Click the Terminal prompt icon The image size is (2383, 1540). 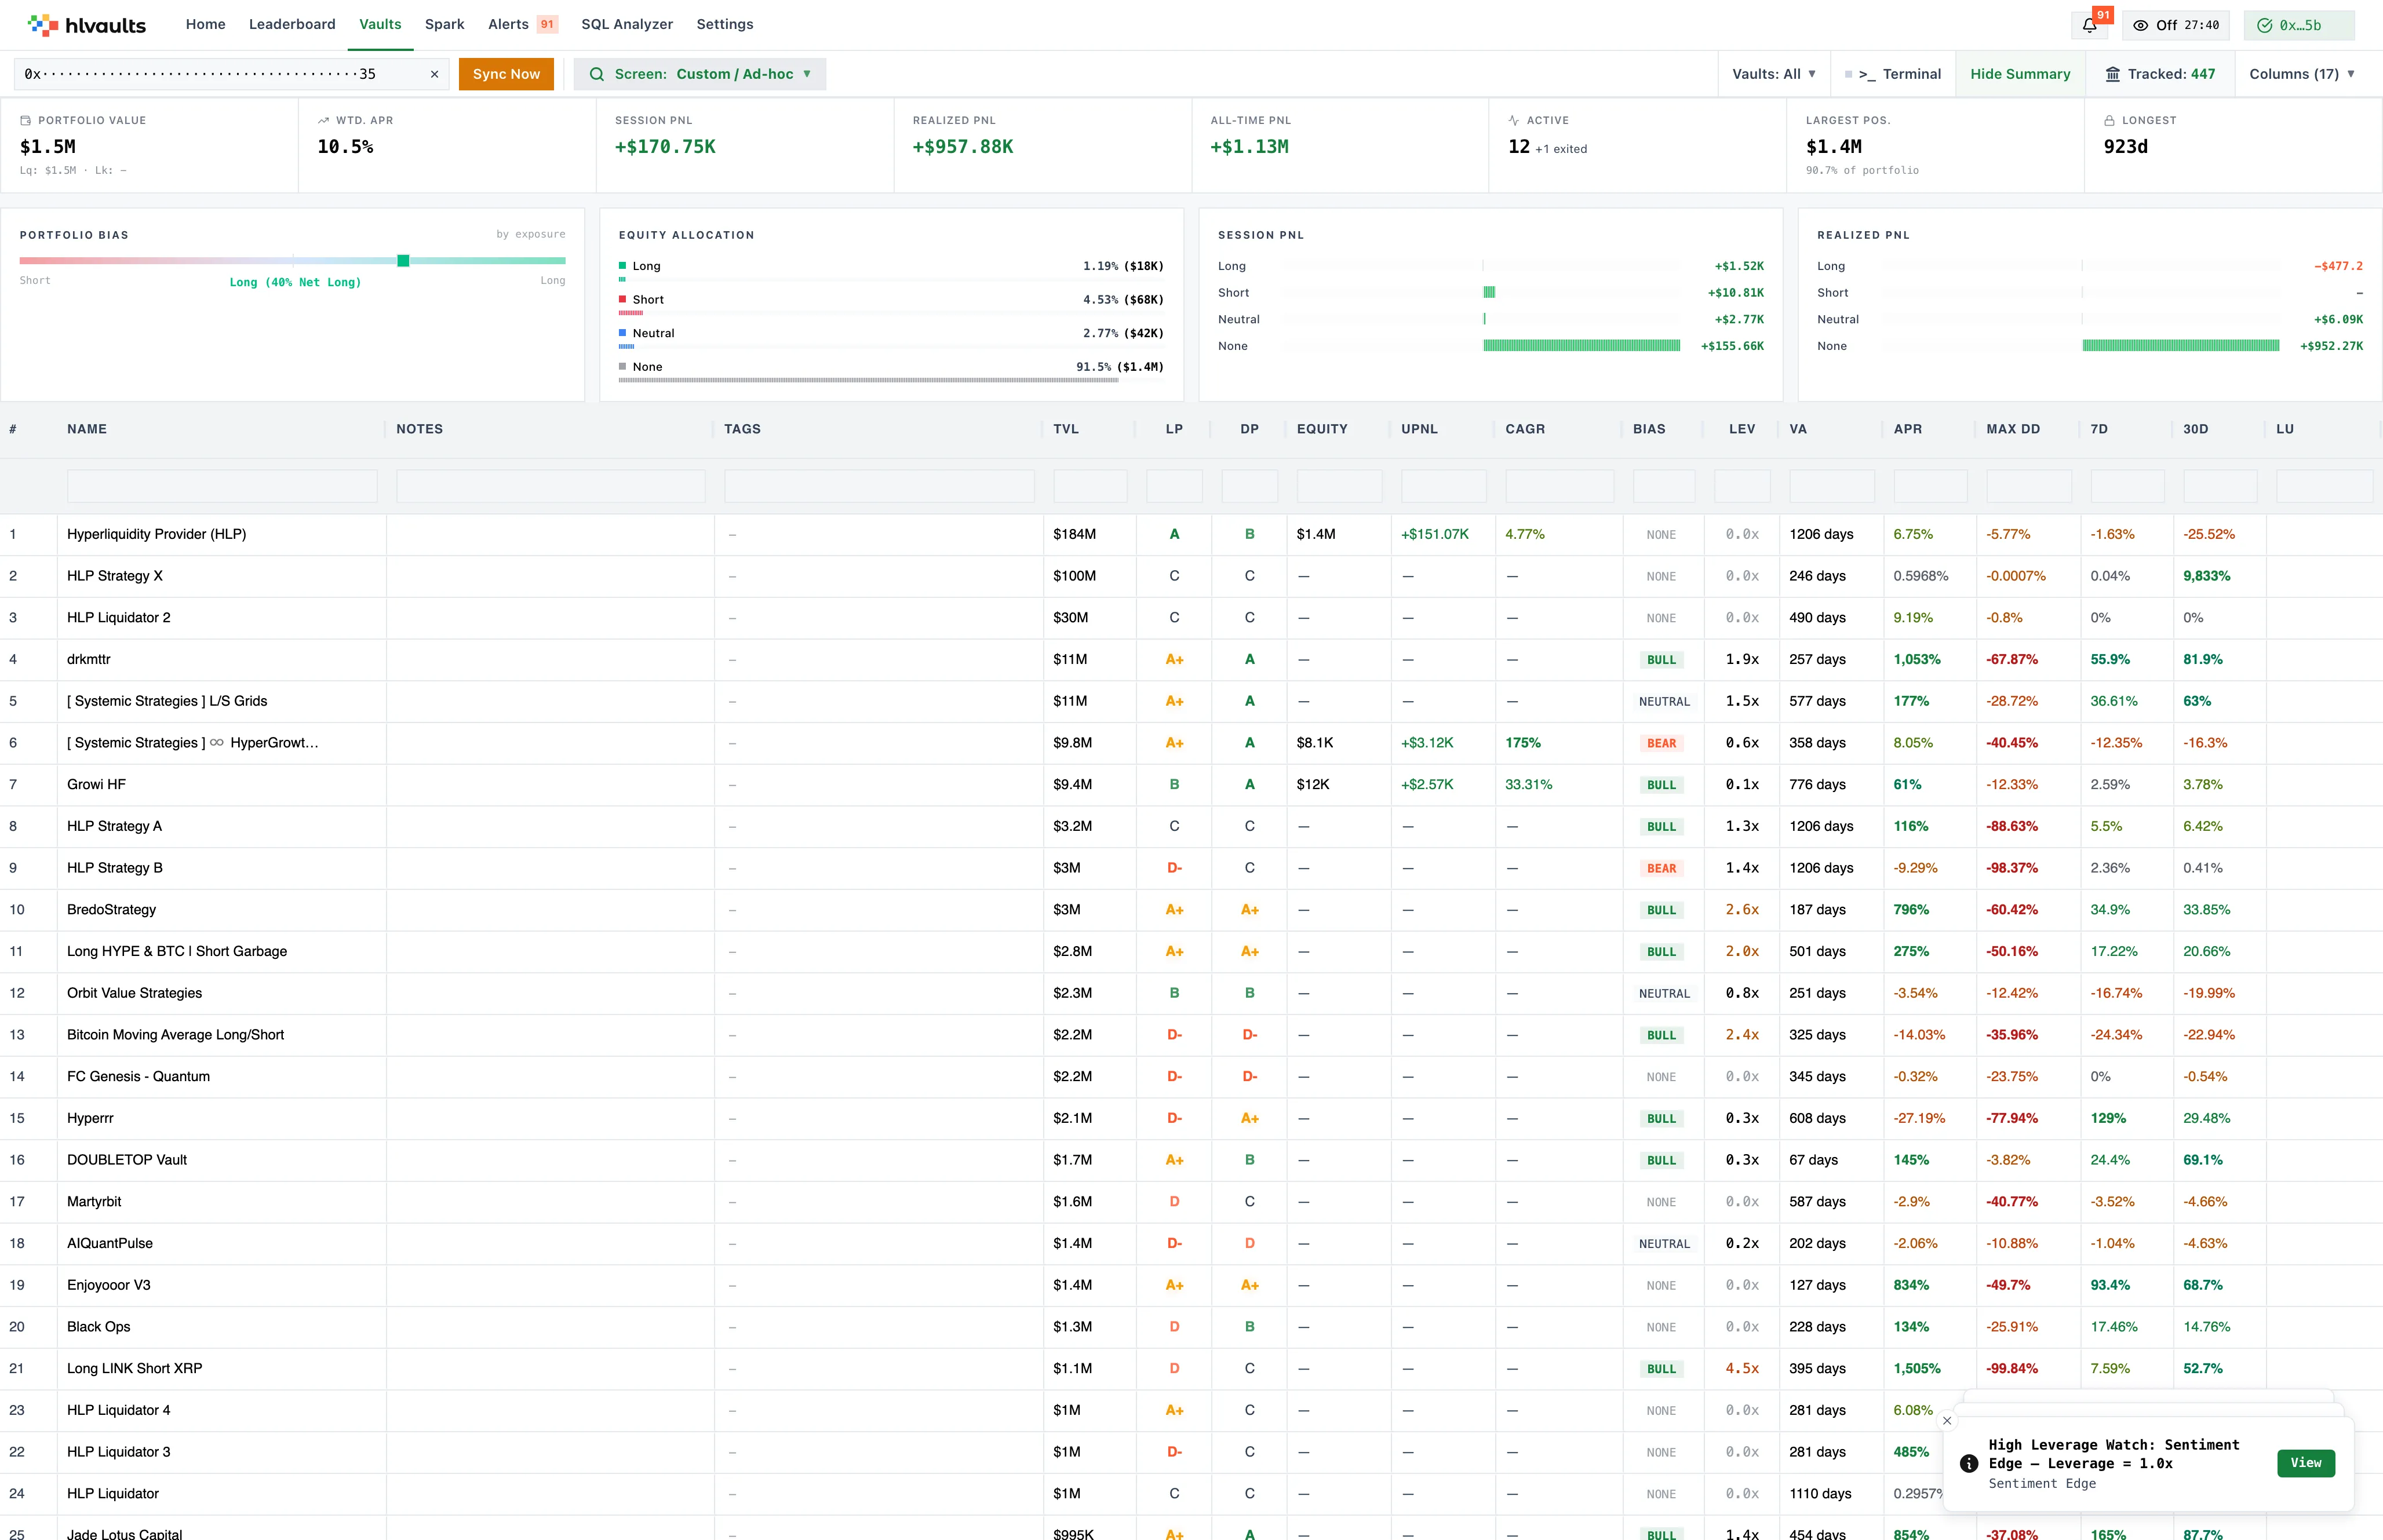coord(1866,74)
